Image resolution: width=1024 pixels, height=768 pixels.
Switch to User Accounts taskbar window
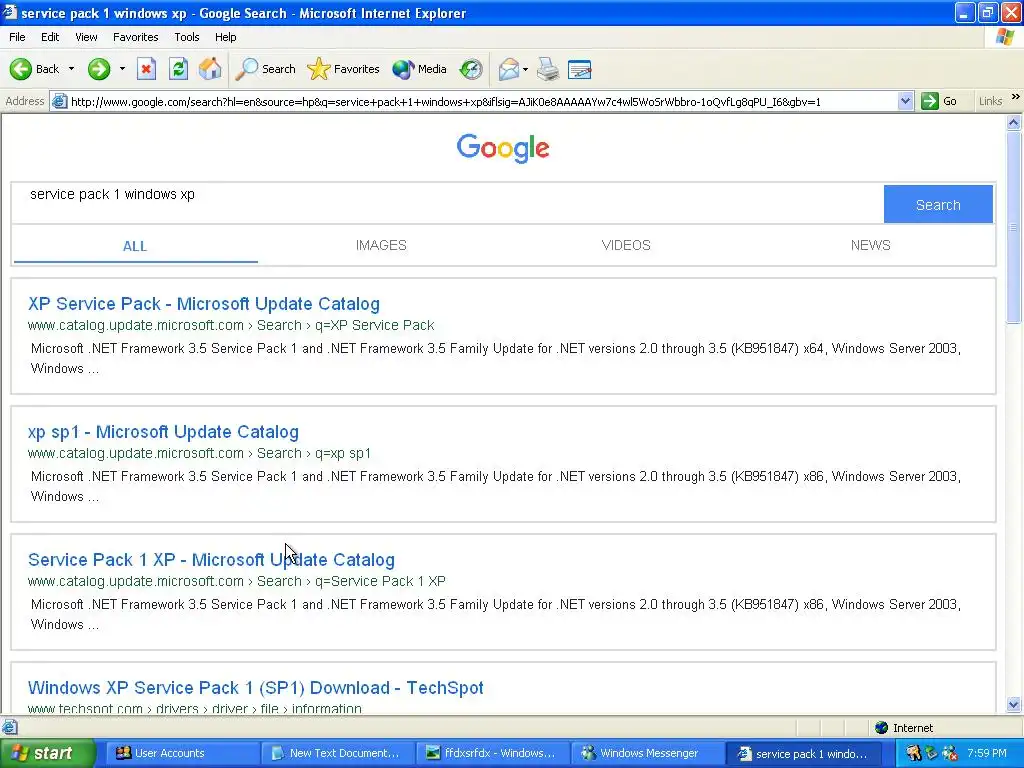(x=183, y=753)
